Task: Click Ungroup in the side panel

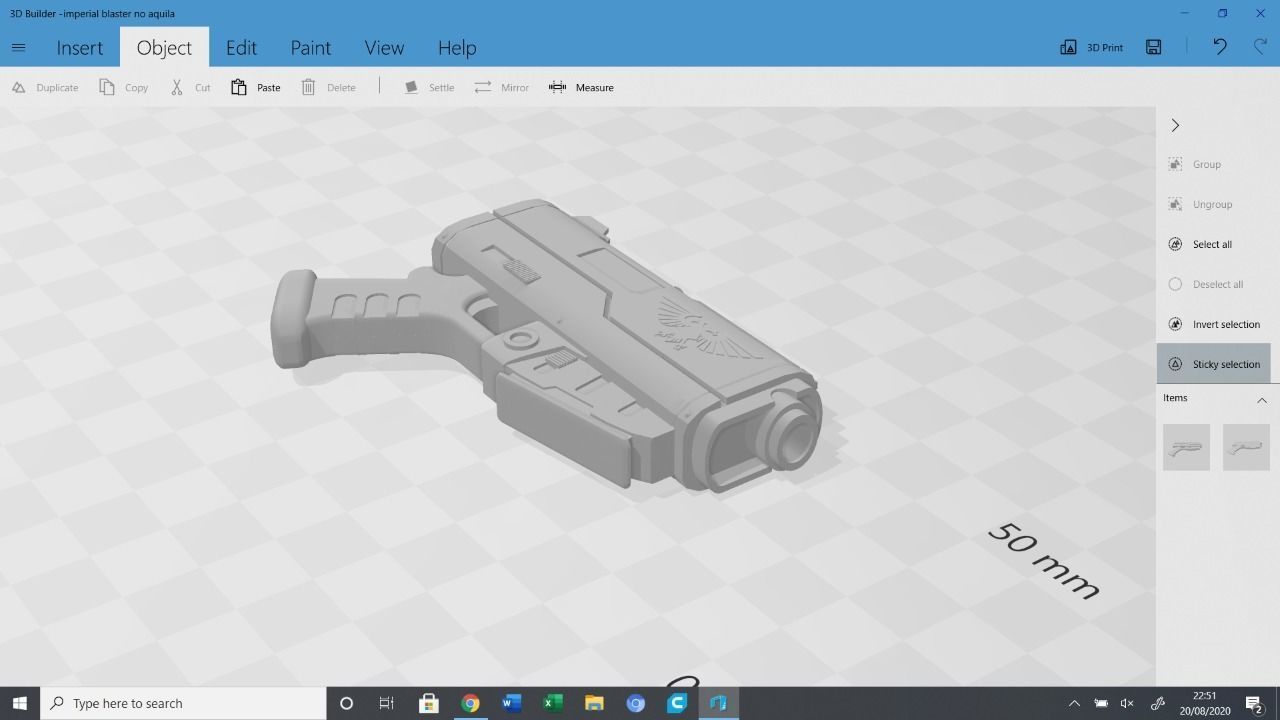Action: point(1200,204)
